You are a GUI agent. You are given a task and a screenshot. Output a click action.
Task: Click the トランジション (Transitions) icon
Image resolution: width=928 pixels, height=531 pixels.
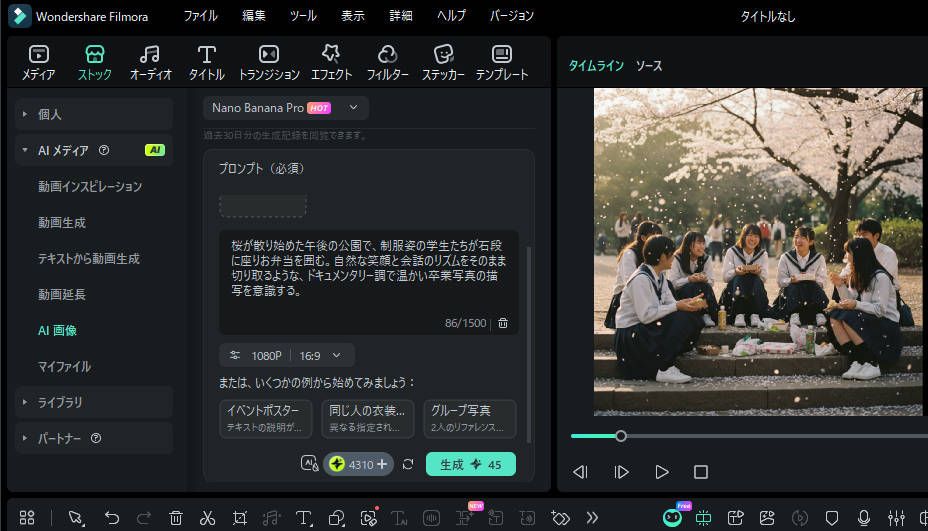pyautogui.click(x=269, y=62)
